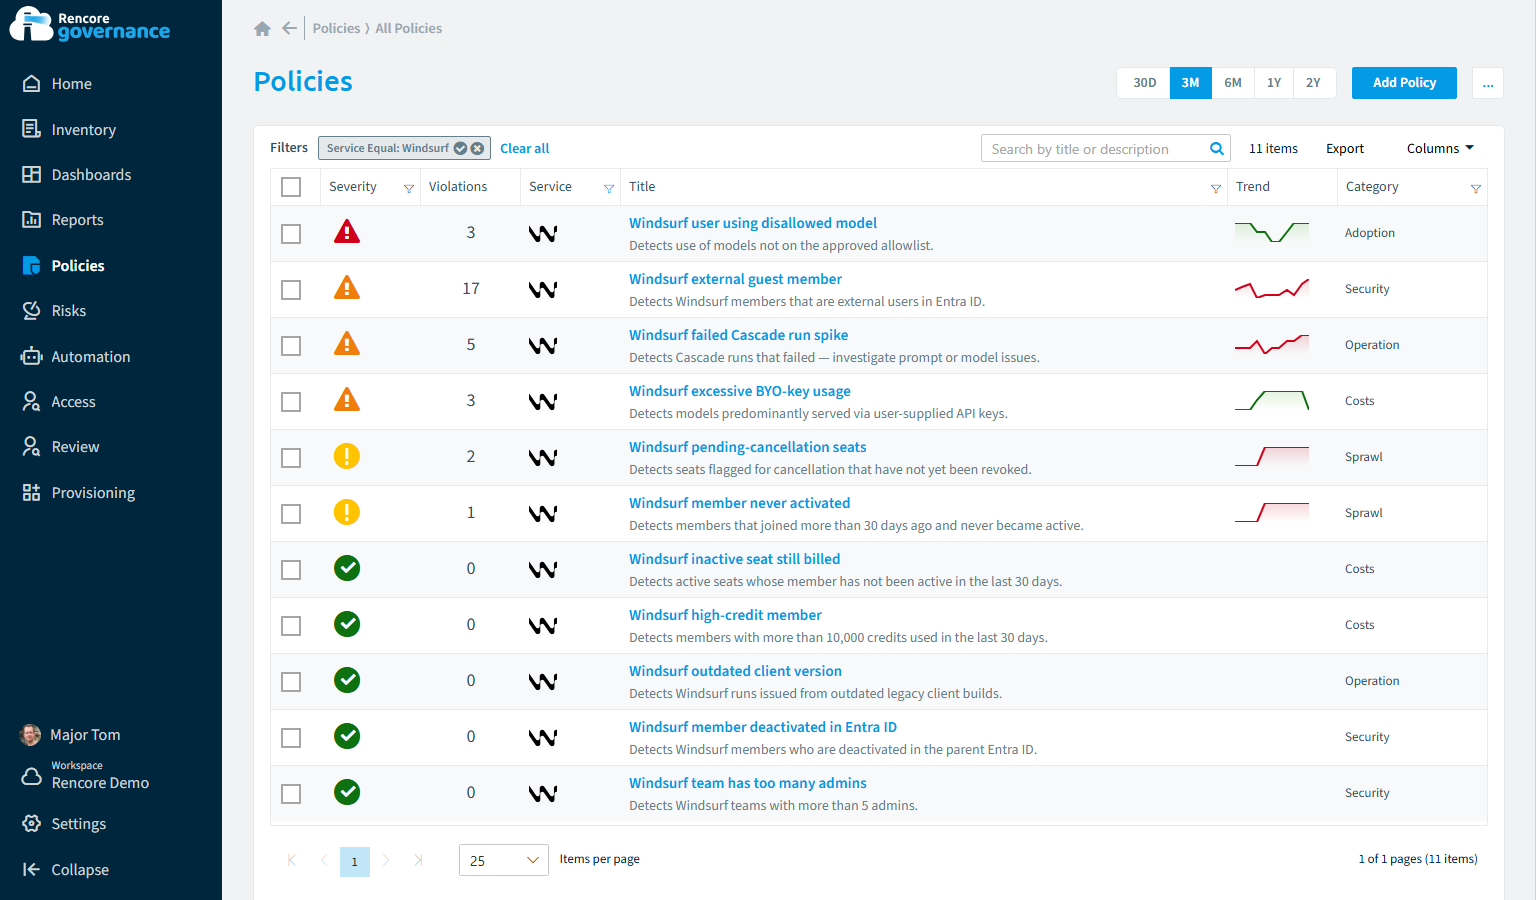The image size is (1536, 900).
Task: Check the pending-cancellation seats row
Action: click(291, 458)
